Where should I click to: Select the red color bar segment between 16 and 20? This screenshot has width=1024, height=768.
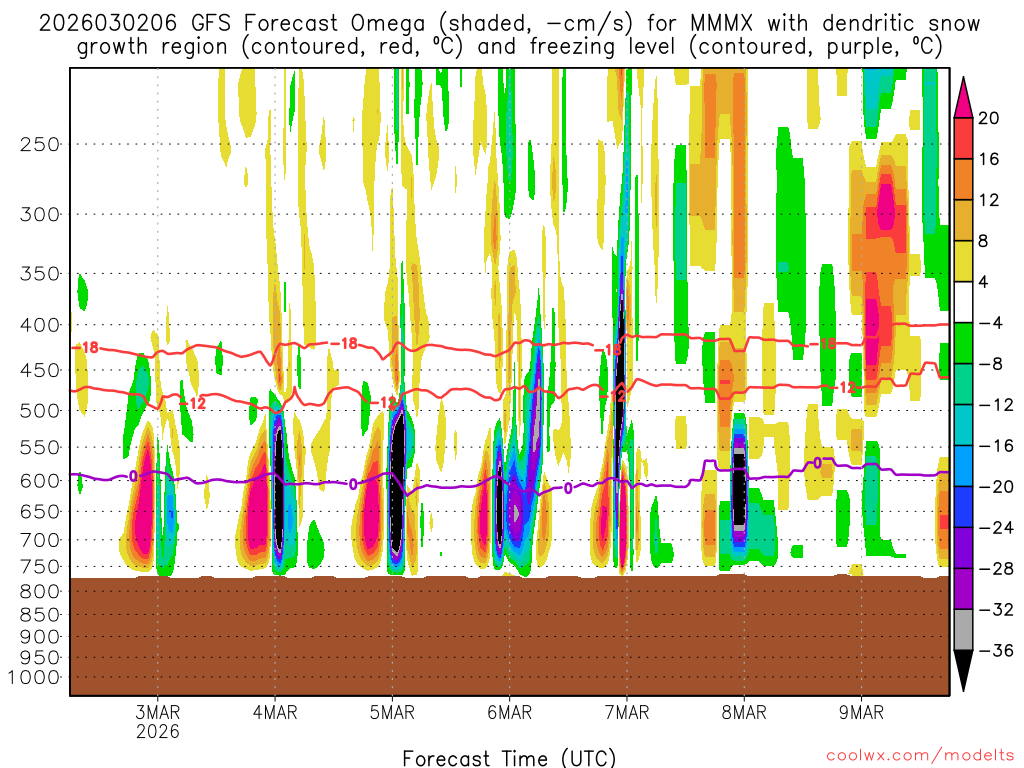(965, 138)
